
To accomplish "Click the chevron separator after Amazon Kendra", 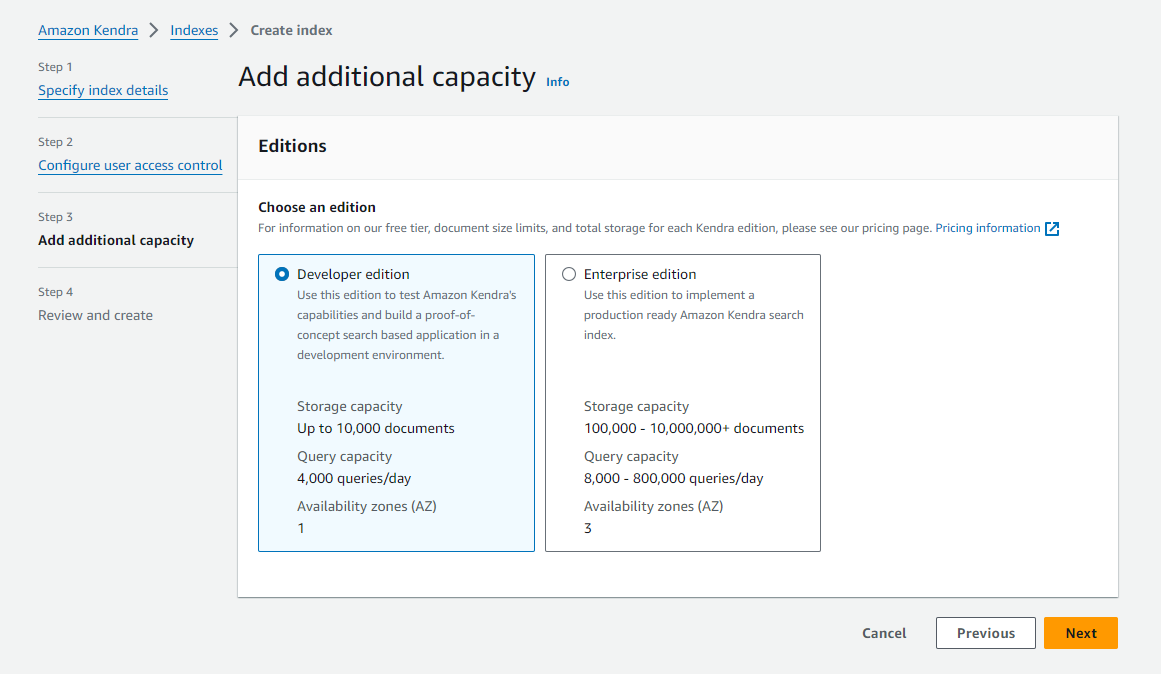I will click(x=154, y=30).
